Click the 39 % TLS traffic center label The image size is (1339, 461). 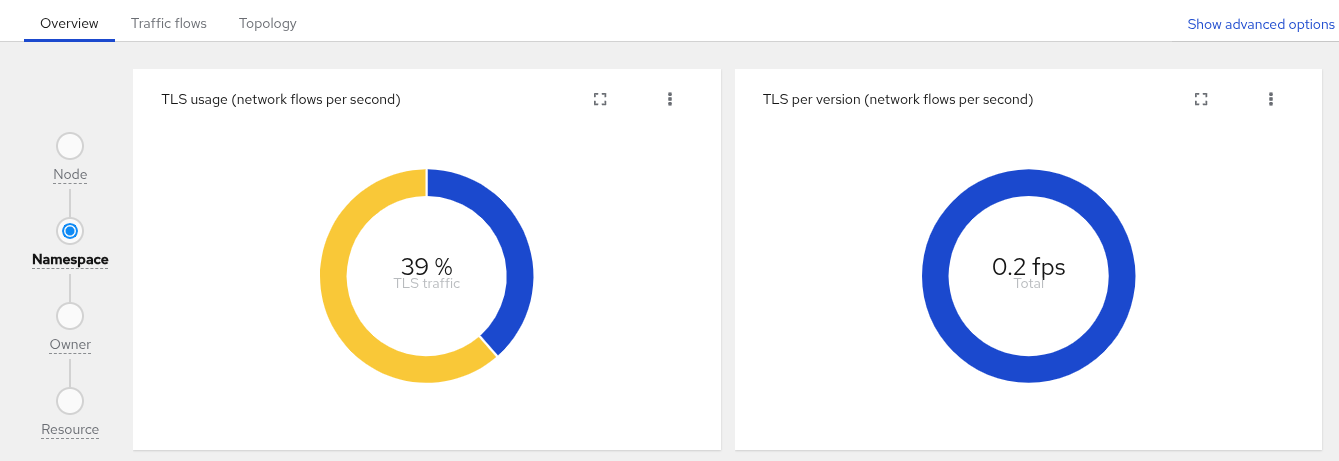427,273
